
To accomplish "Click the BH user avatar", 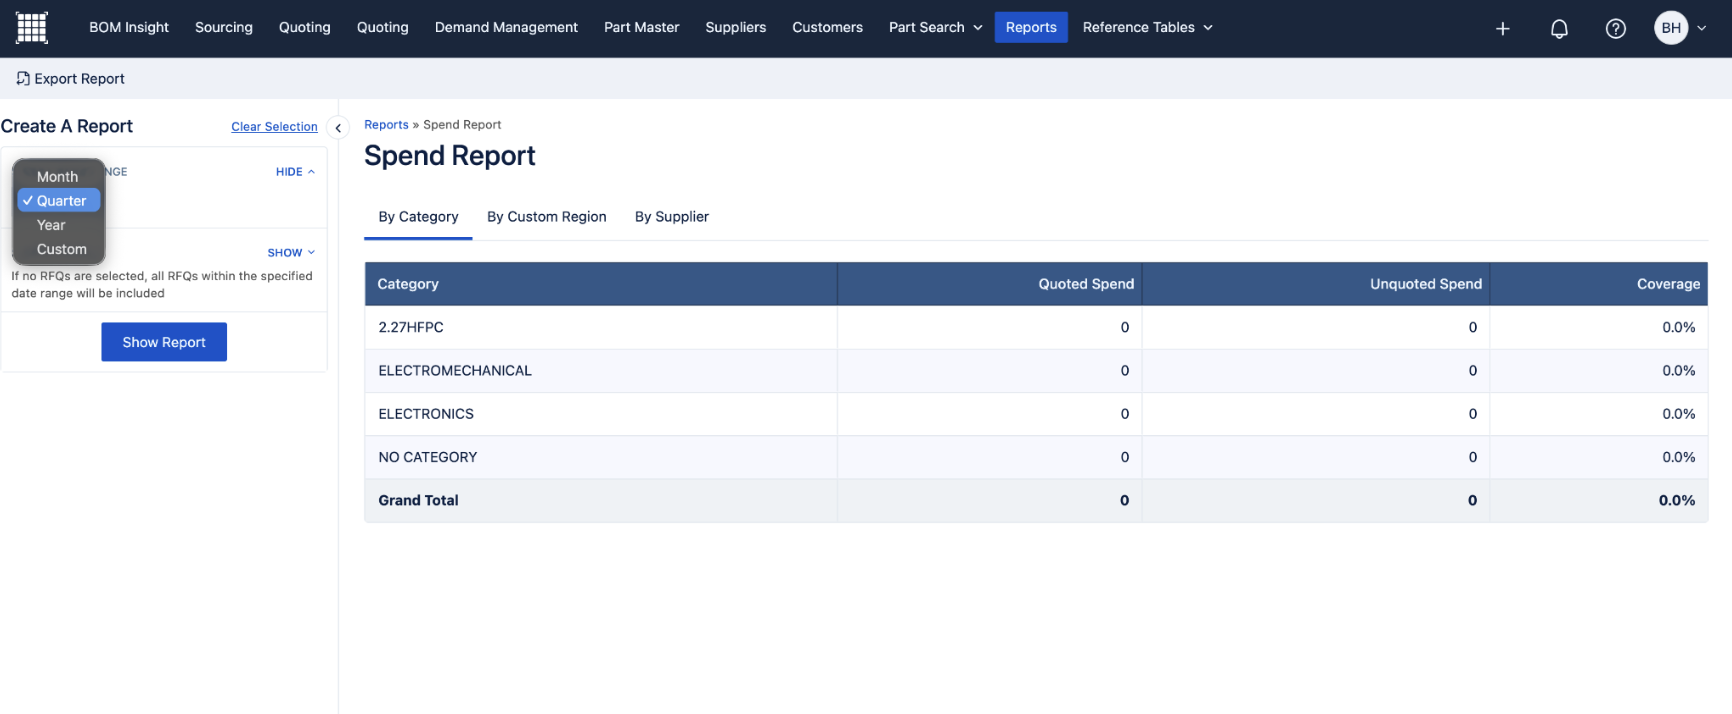I will coord(1671,28).
